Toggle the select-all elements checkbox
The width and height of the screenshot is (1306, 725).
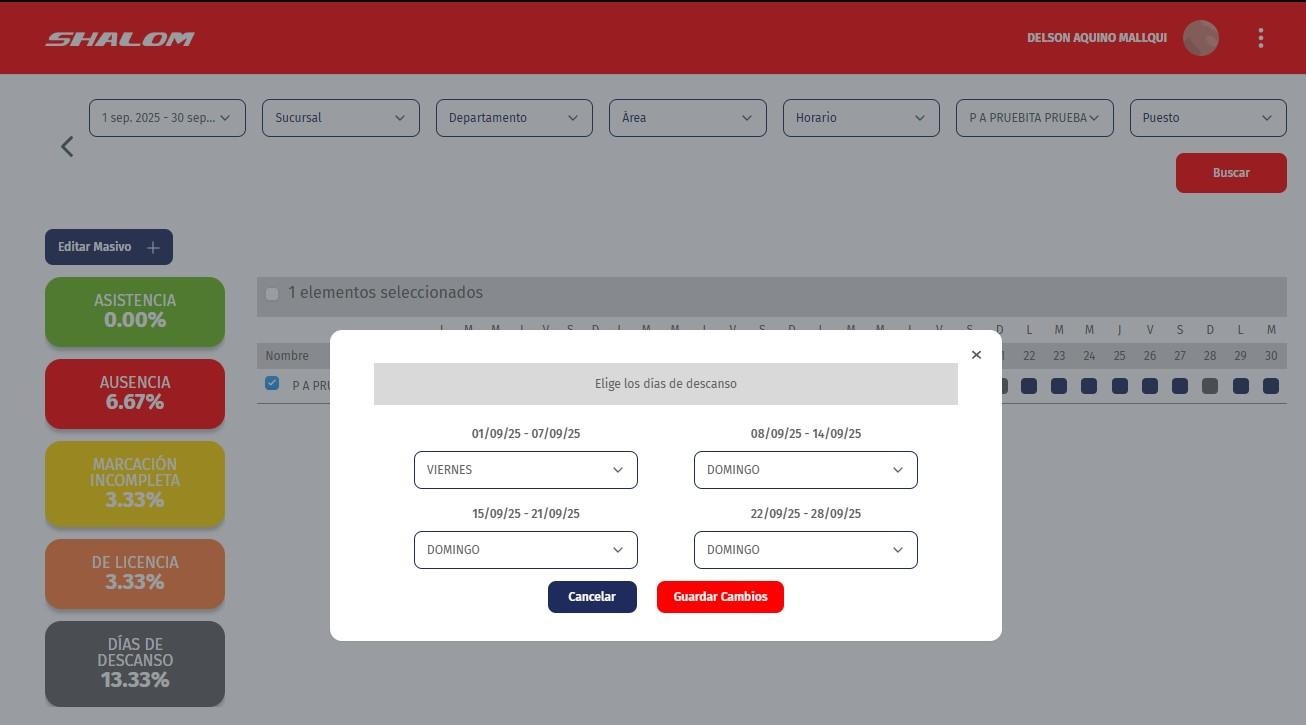click(x=272, y=294)
